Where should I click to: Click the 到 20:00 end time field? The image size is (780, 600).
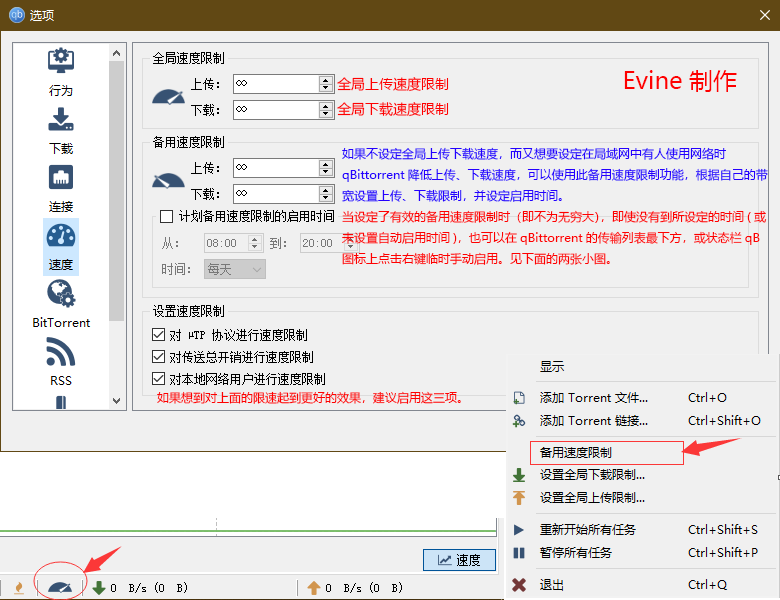click(322, 243)
